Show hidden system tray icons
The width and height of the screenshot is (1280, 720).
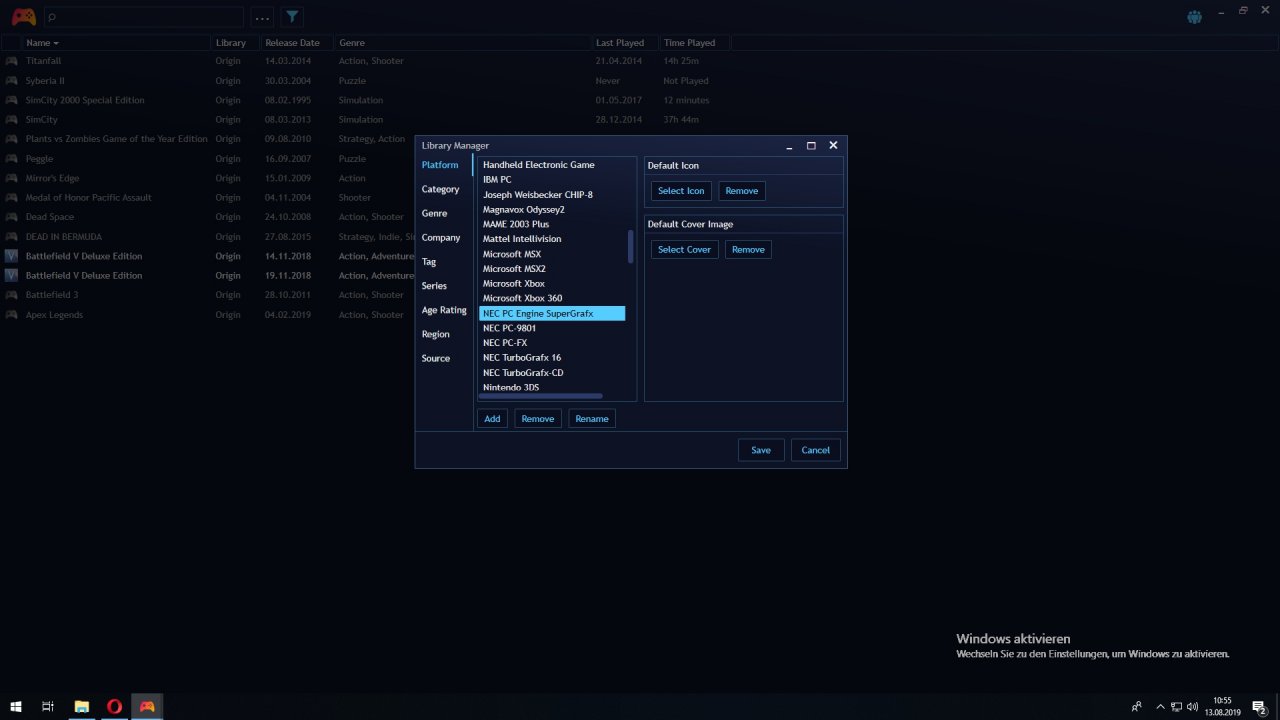tap(1159, 706)
